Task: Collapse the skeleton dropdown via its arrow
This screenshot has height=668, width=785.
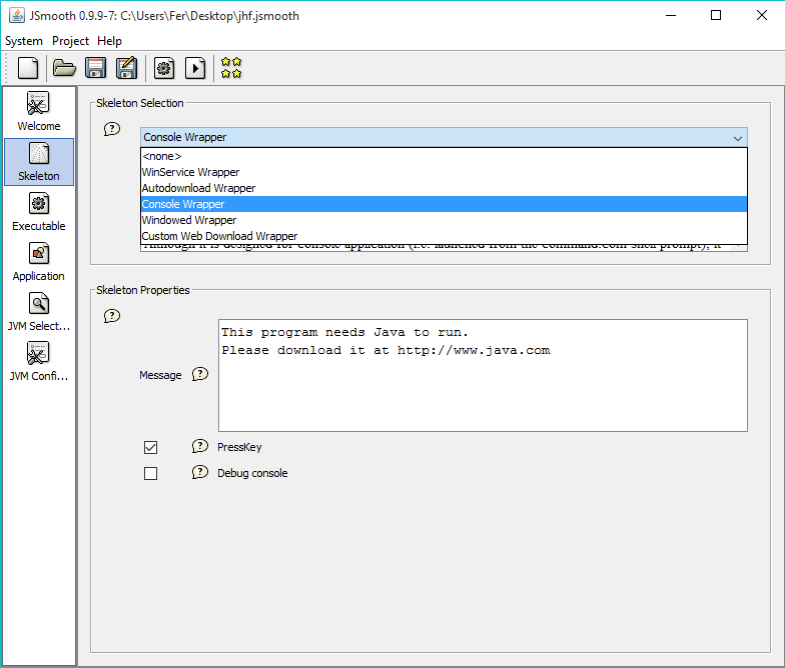Action: point(737,138)
